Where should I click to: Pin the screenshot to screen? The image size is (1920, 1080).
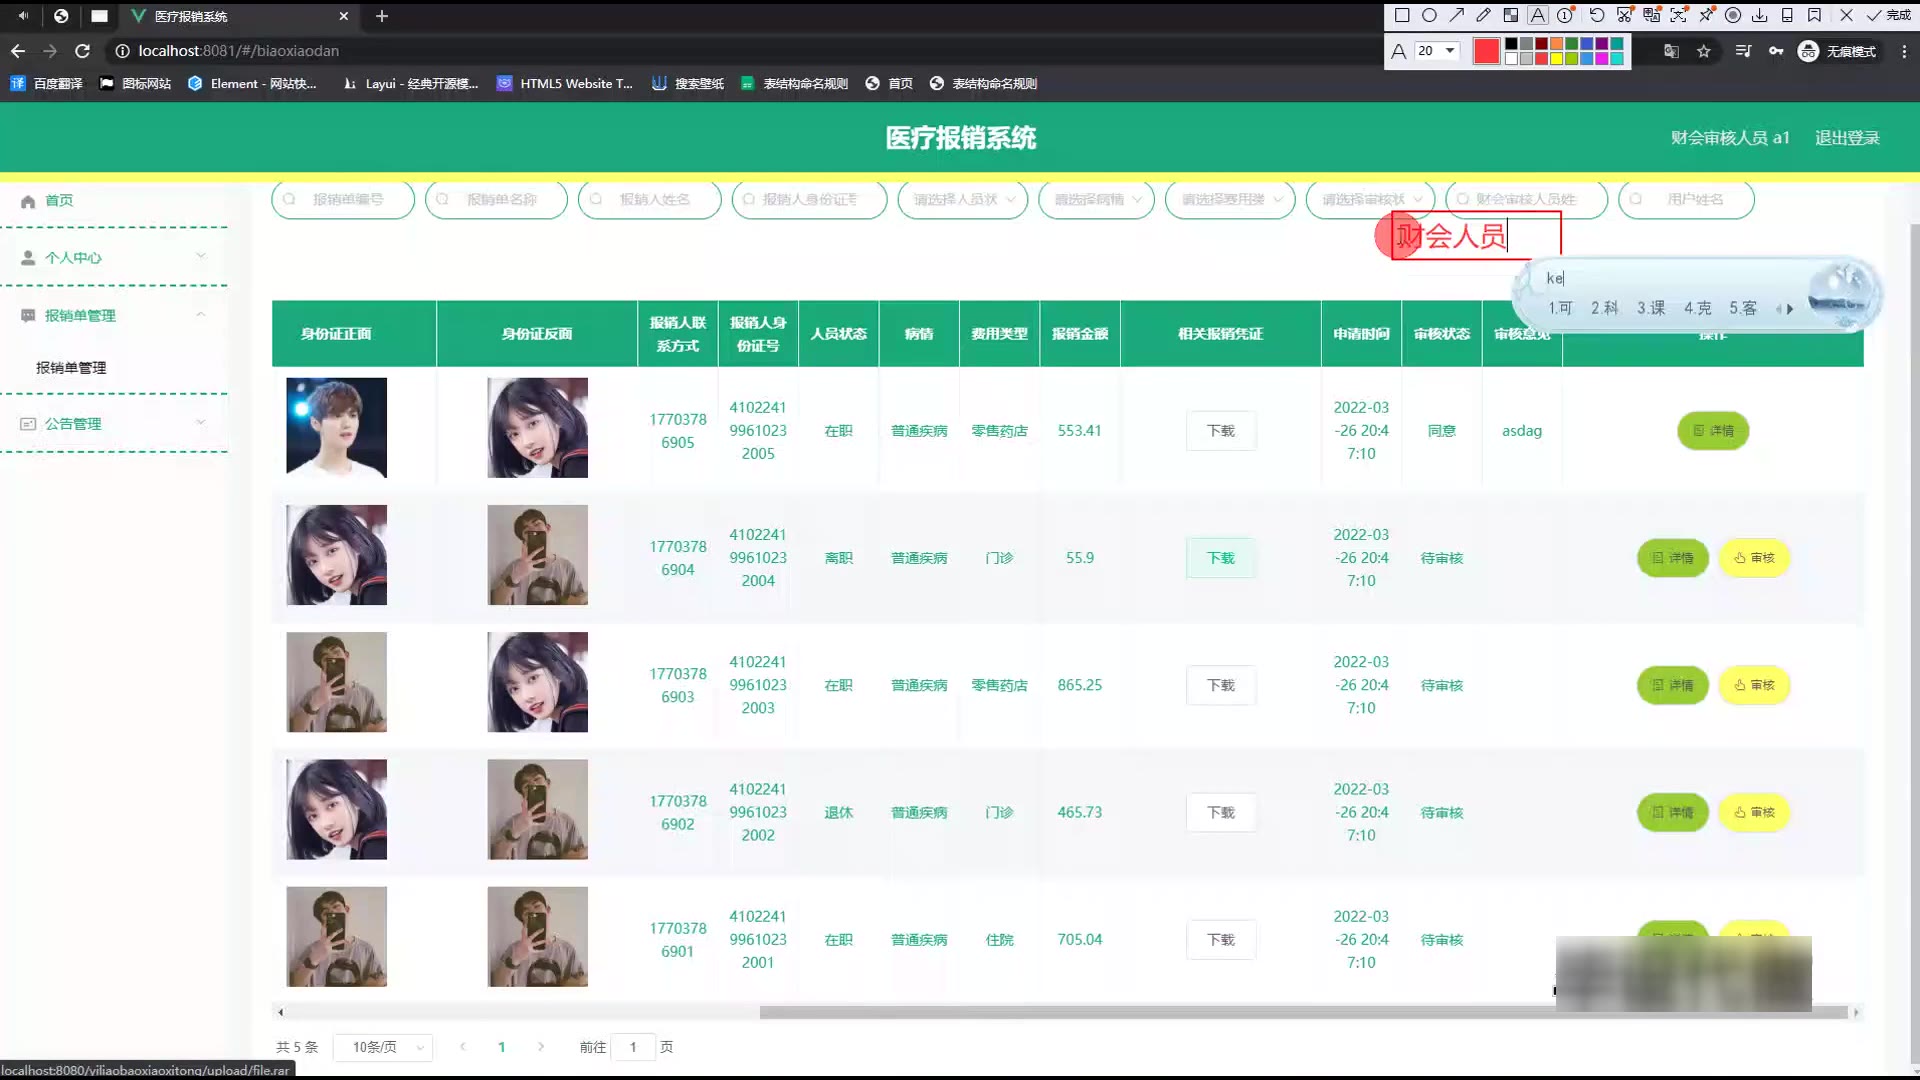[x=1706, y=15]
